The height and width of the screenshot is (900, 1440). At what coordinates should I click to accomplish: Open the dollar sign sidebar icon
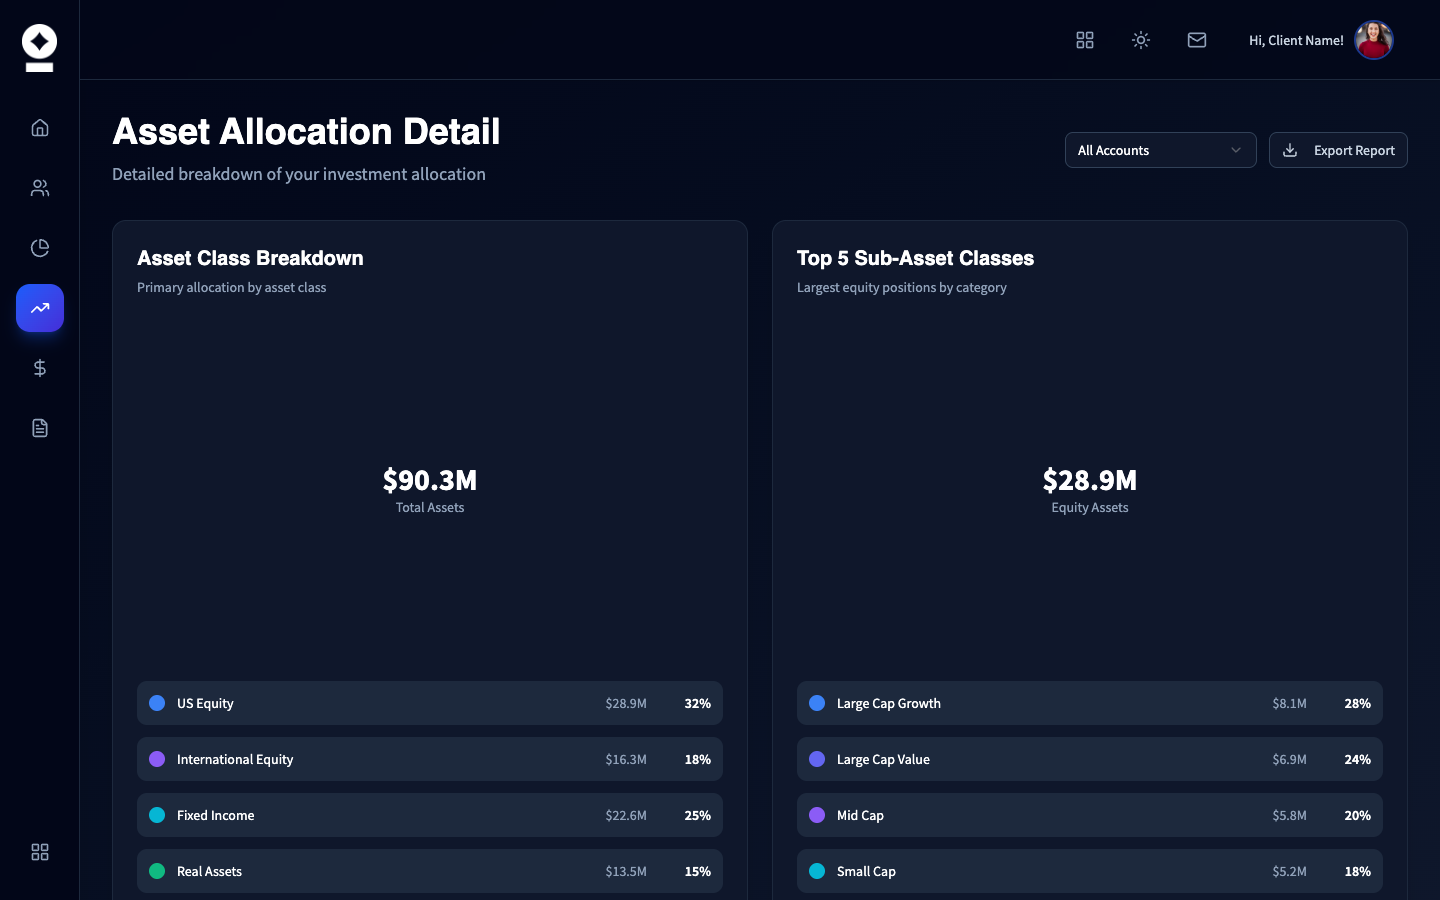pos(40,368)
